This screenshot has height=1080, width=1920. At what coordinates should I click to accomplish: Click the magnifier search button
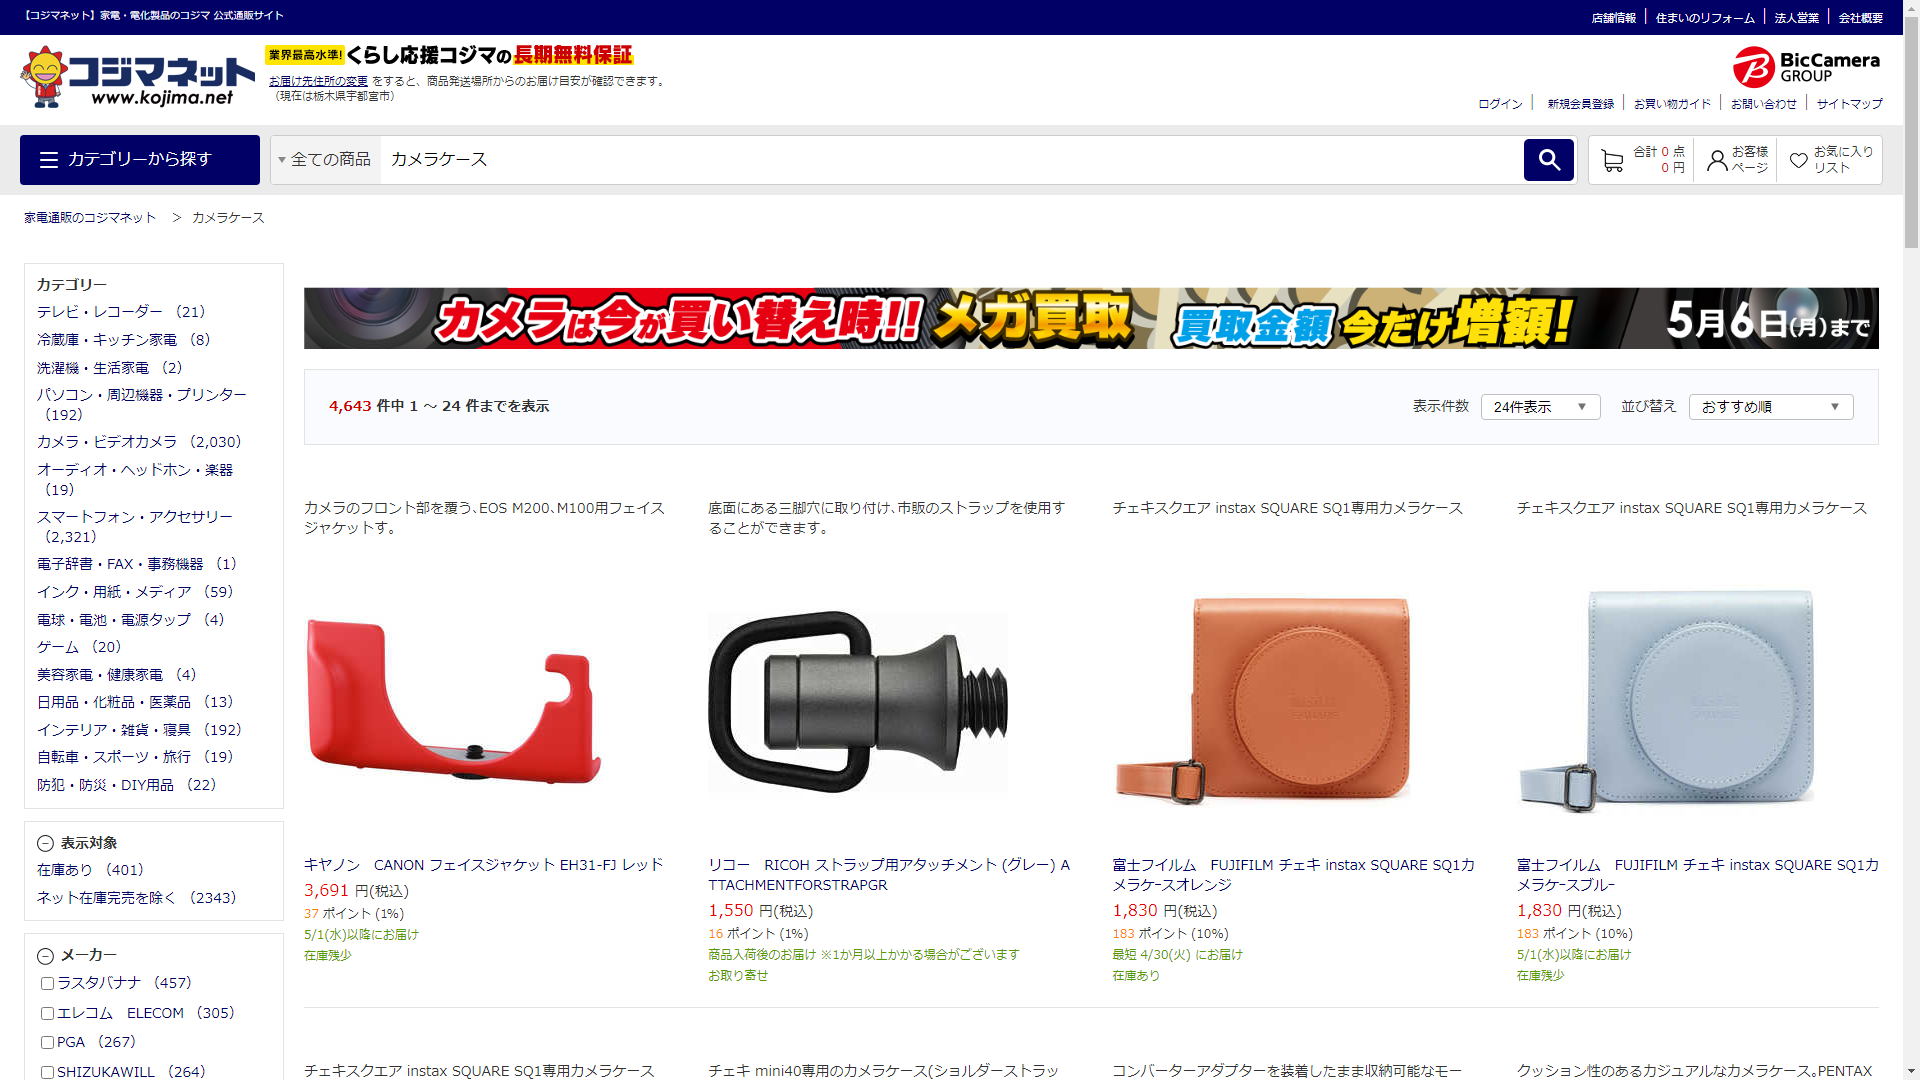[1548, 160]
